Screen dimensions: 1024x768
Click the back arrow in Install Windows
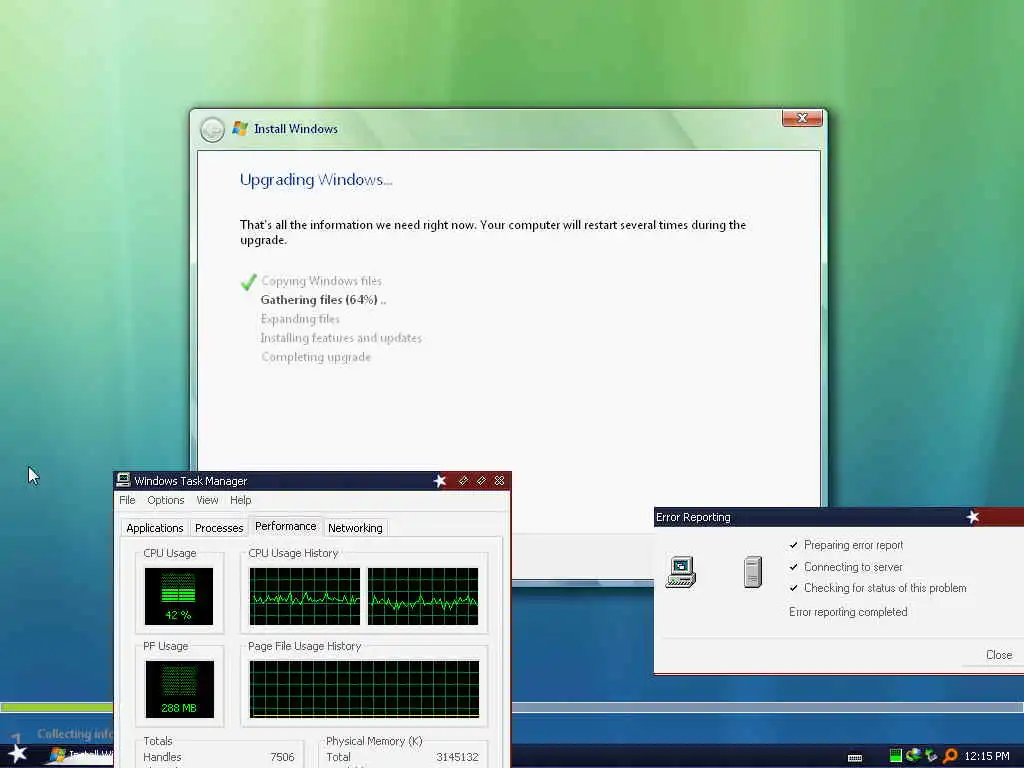tap(212, 129)
